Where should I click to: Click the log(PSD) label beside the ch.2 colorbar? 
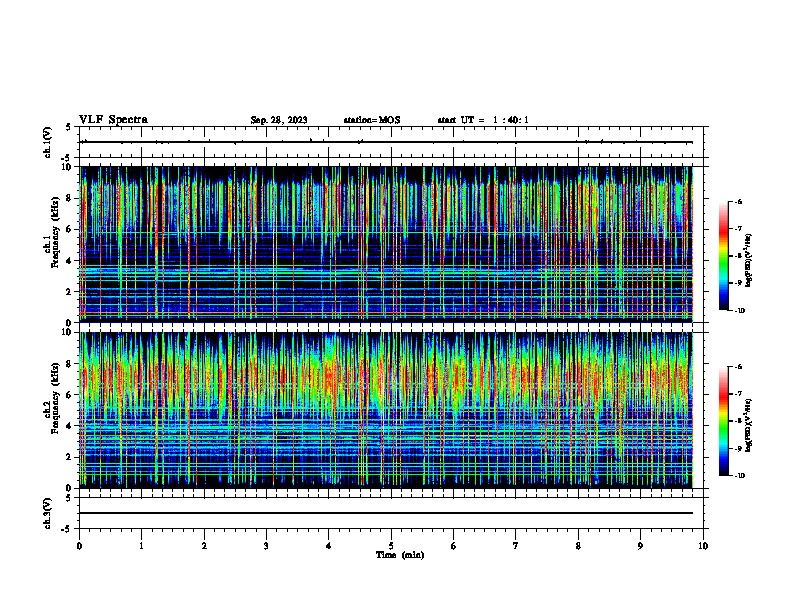(x=748, y=425)
